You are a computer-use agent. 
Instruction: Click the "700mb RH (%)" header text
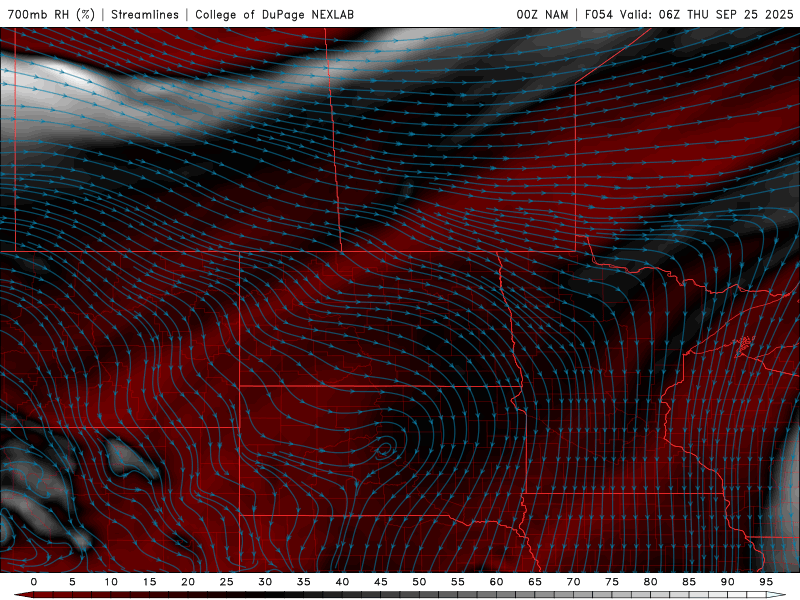point(51,14)
